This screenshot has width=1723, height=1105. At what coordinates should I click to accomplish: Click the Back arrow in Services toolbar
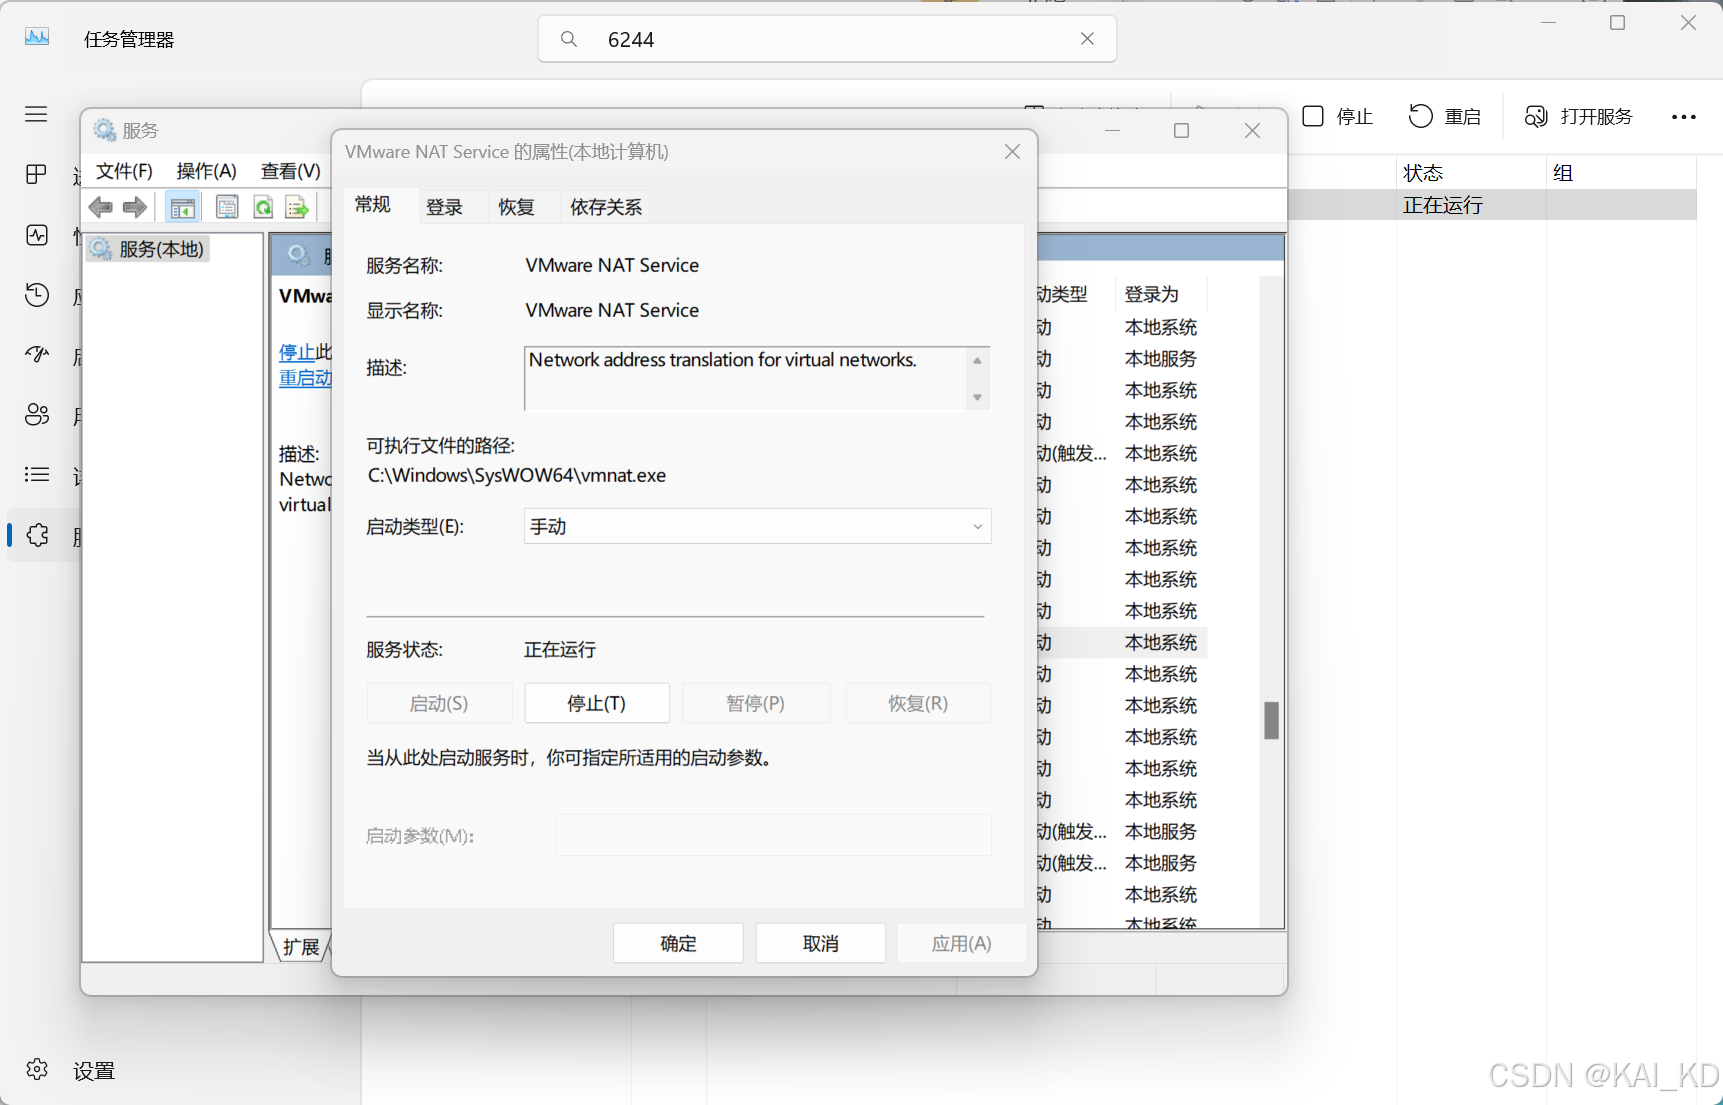tap(101, 207)
